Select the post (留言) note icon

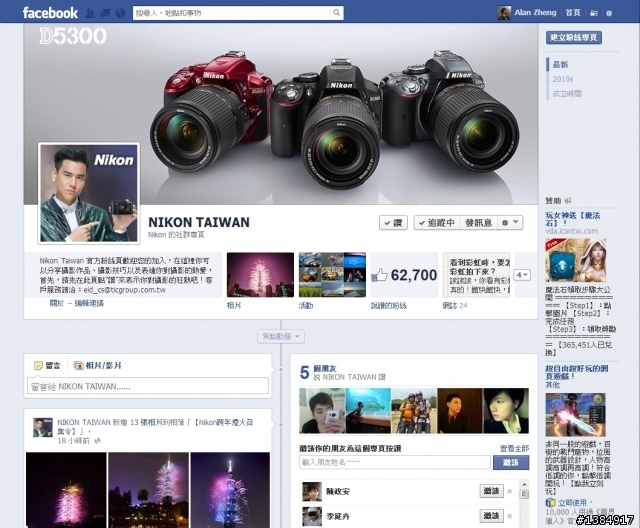click(x=38, y=365)
